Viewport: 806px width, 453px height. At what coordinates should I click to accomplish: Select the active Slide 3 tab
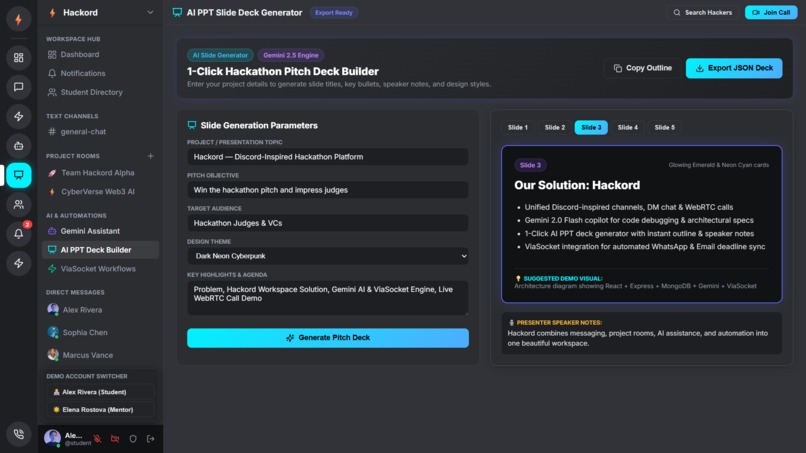[x=591, y=128]
